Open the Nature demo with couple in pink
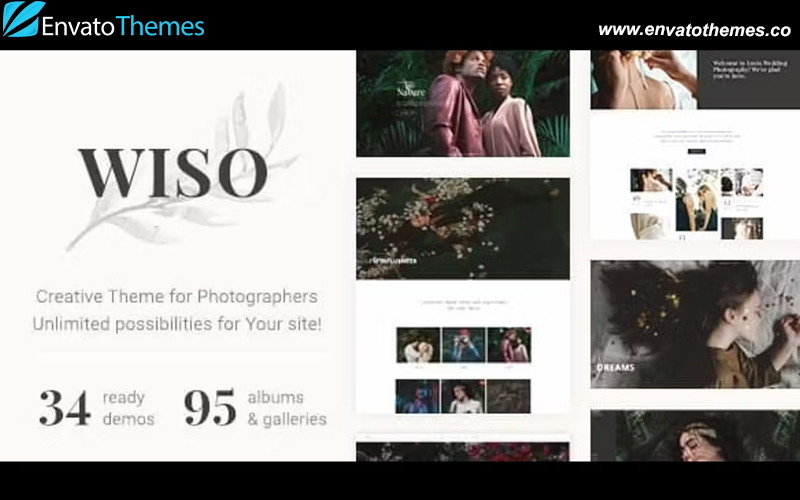This screenshot has width=800, height=500. pos(463,104)
